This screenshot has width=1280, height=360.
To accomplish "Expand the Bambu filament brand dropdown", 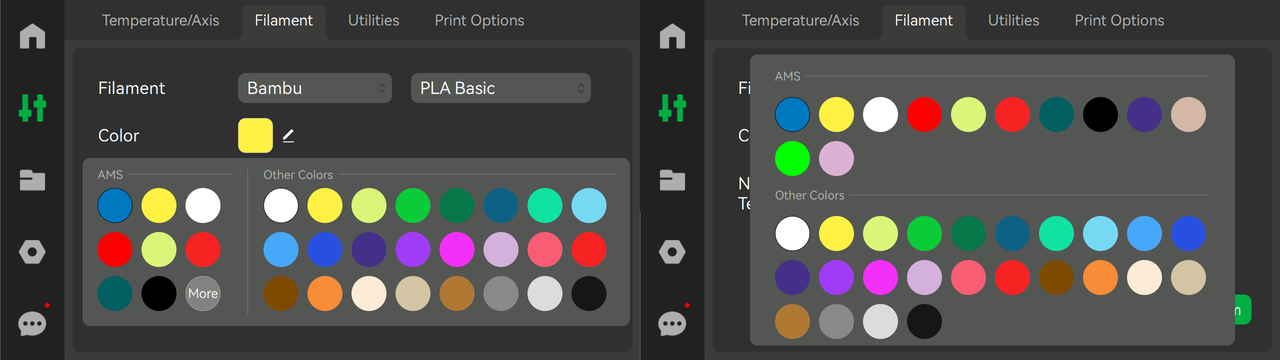I will point(314,88).
